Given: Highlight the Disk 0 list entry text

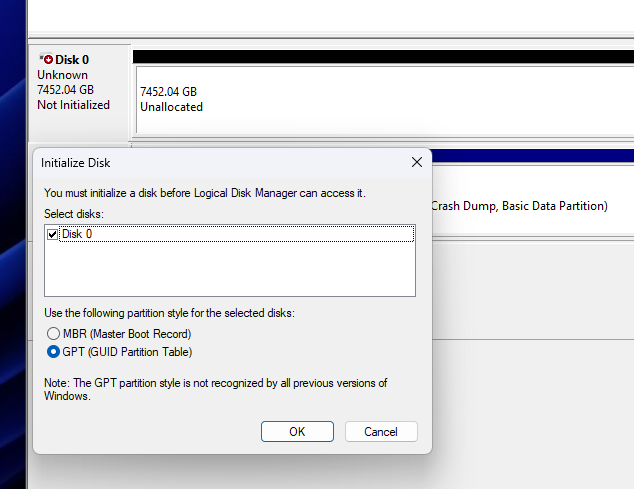Looking at the screenshot, I should [x=77, y=234].
